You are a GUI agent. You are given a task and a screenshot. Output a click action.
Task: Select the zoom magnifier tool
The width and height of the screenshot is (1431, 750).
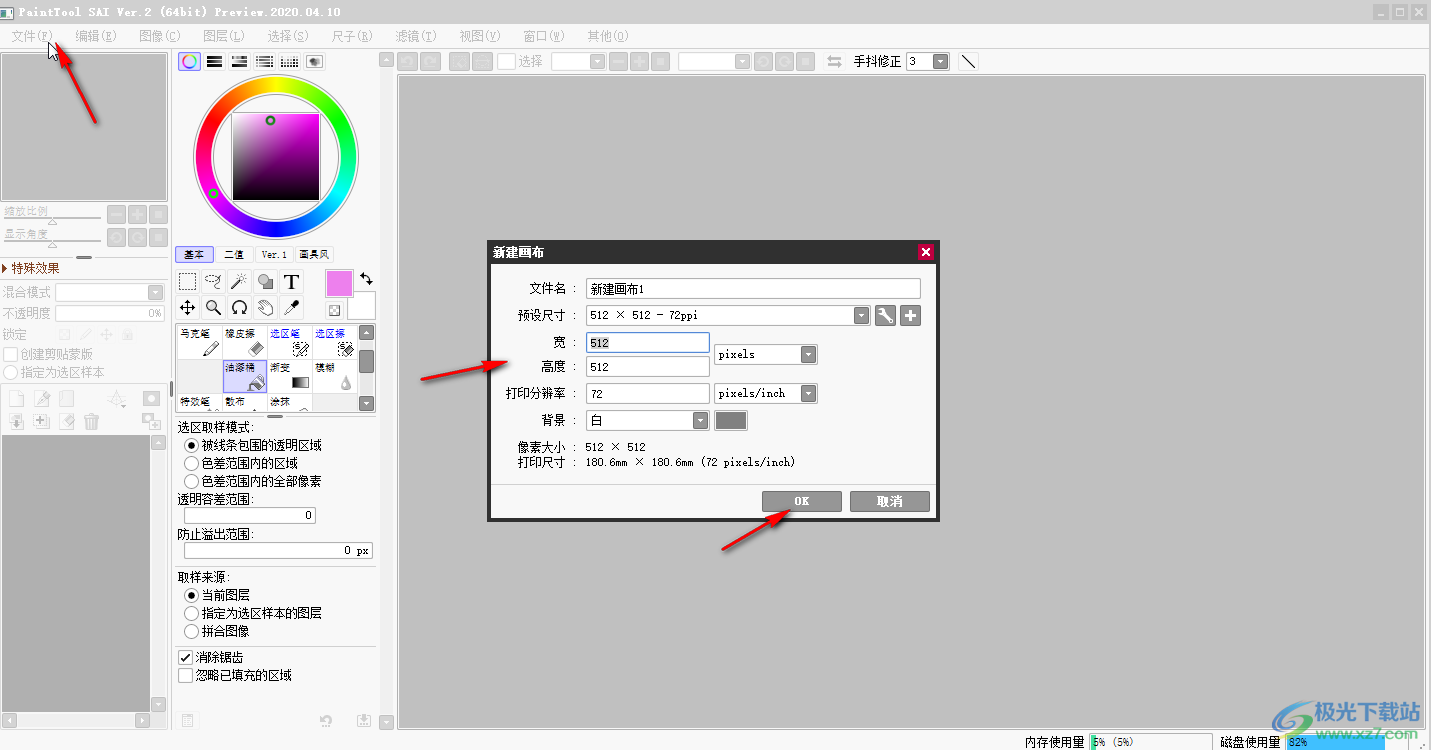tap(213, 307)
